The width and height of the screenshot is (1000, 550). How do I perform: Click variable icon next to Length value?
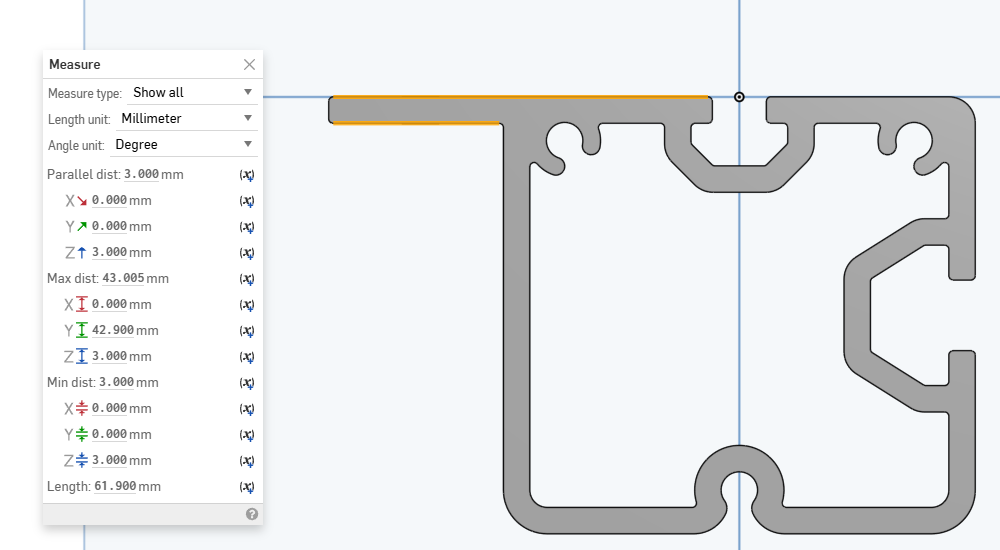point(247,486)
